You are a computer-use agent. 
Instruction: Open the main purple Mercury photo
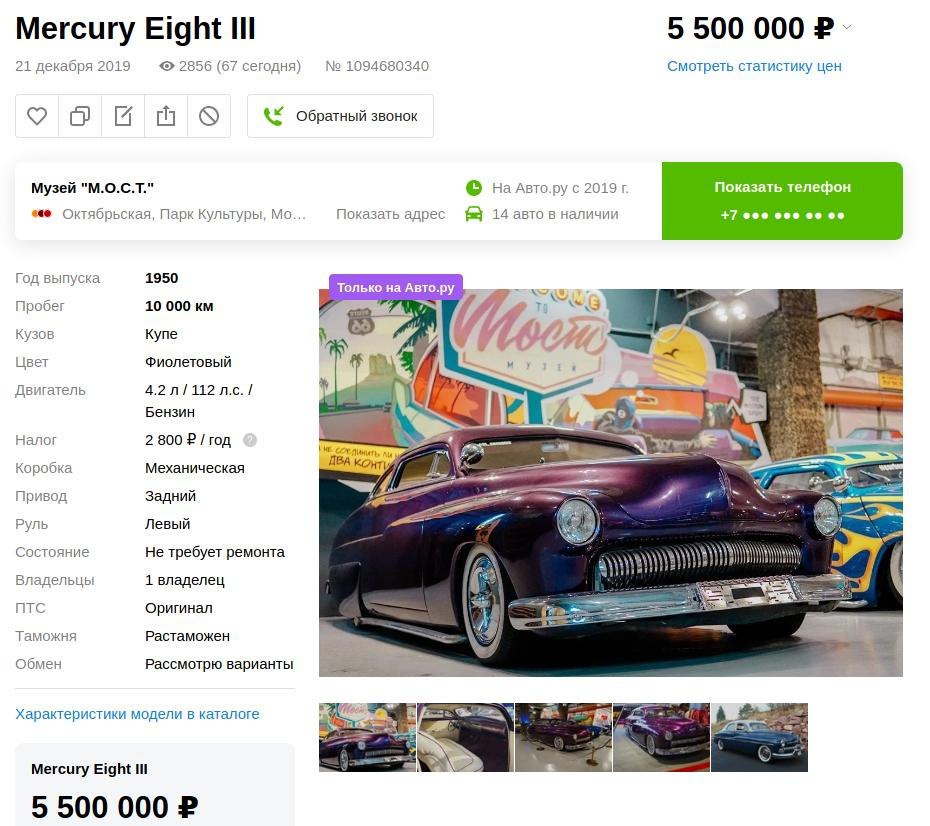[611, 483]
